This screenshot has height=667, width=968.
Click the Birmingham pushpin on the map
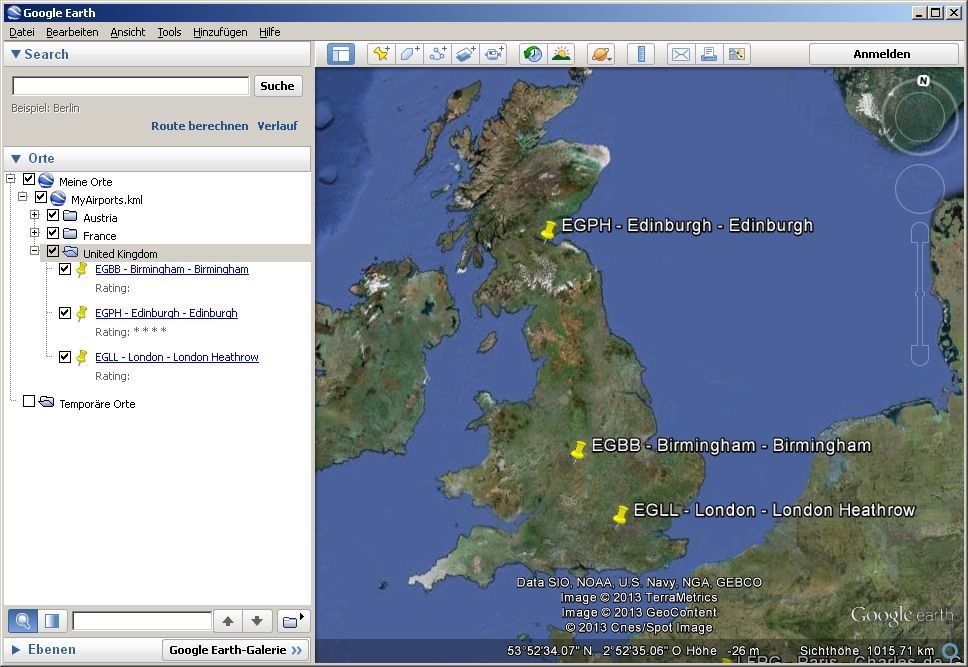tap(578, 451)
